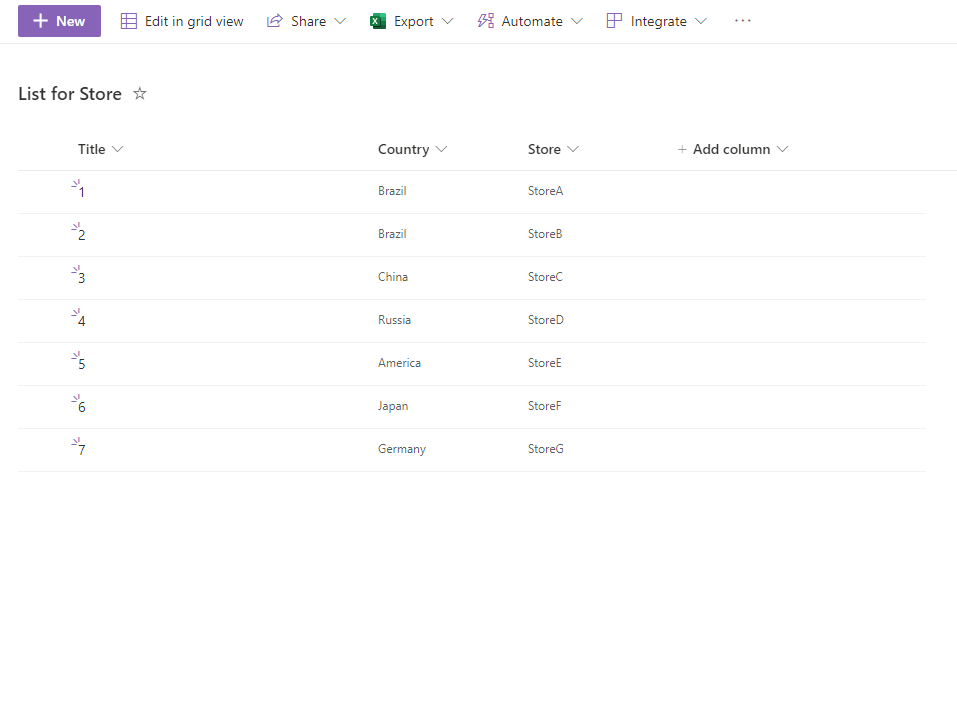Click the Germany country cell

pyautogui.click(x=402, y=449)
